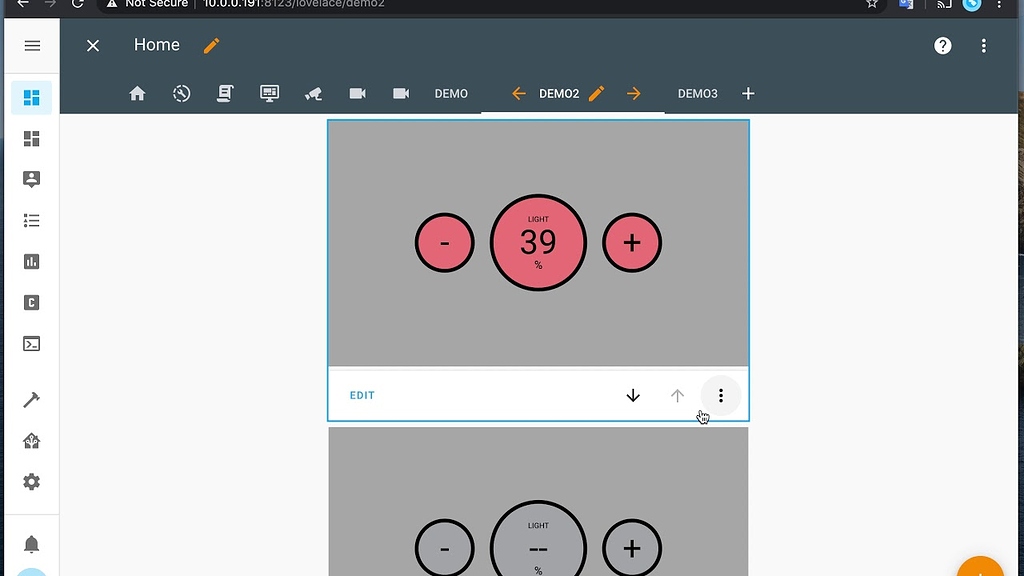Open the Home view tab icon
1024x576 pixels.
click(137, 93)
